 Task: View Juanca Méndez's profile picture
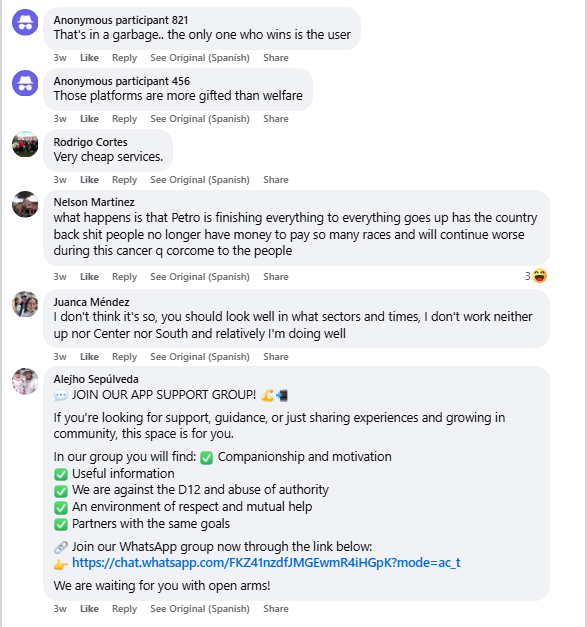pos(25,304)
